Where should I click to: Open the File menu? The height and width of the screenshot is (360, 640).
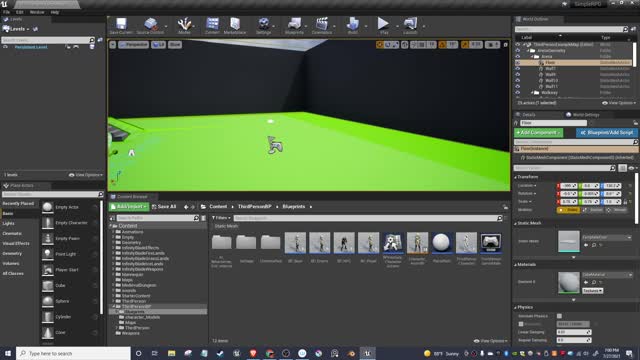tap(7, 12)
